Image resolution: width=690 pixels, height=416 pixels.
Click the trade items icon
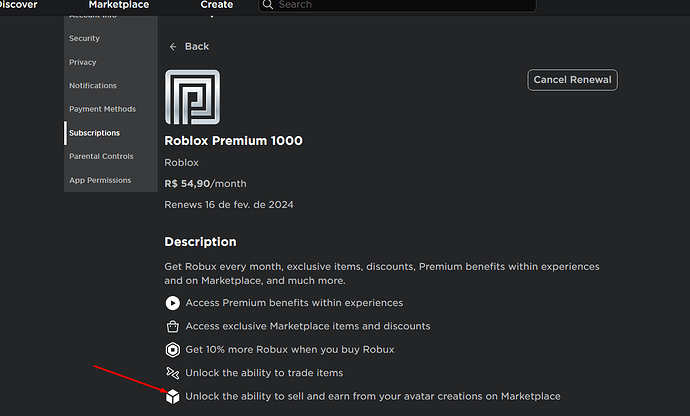pyautogui.click(x=173, y=372)
